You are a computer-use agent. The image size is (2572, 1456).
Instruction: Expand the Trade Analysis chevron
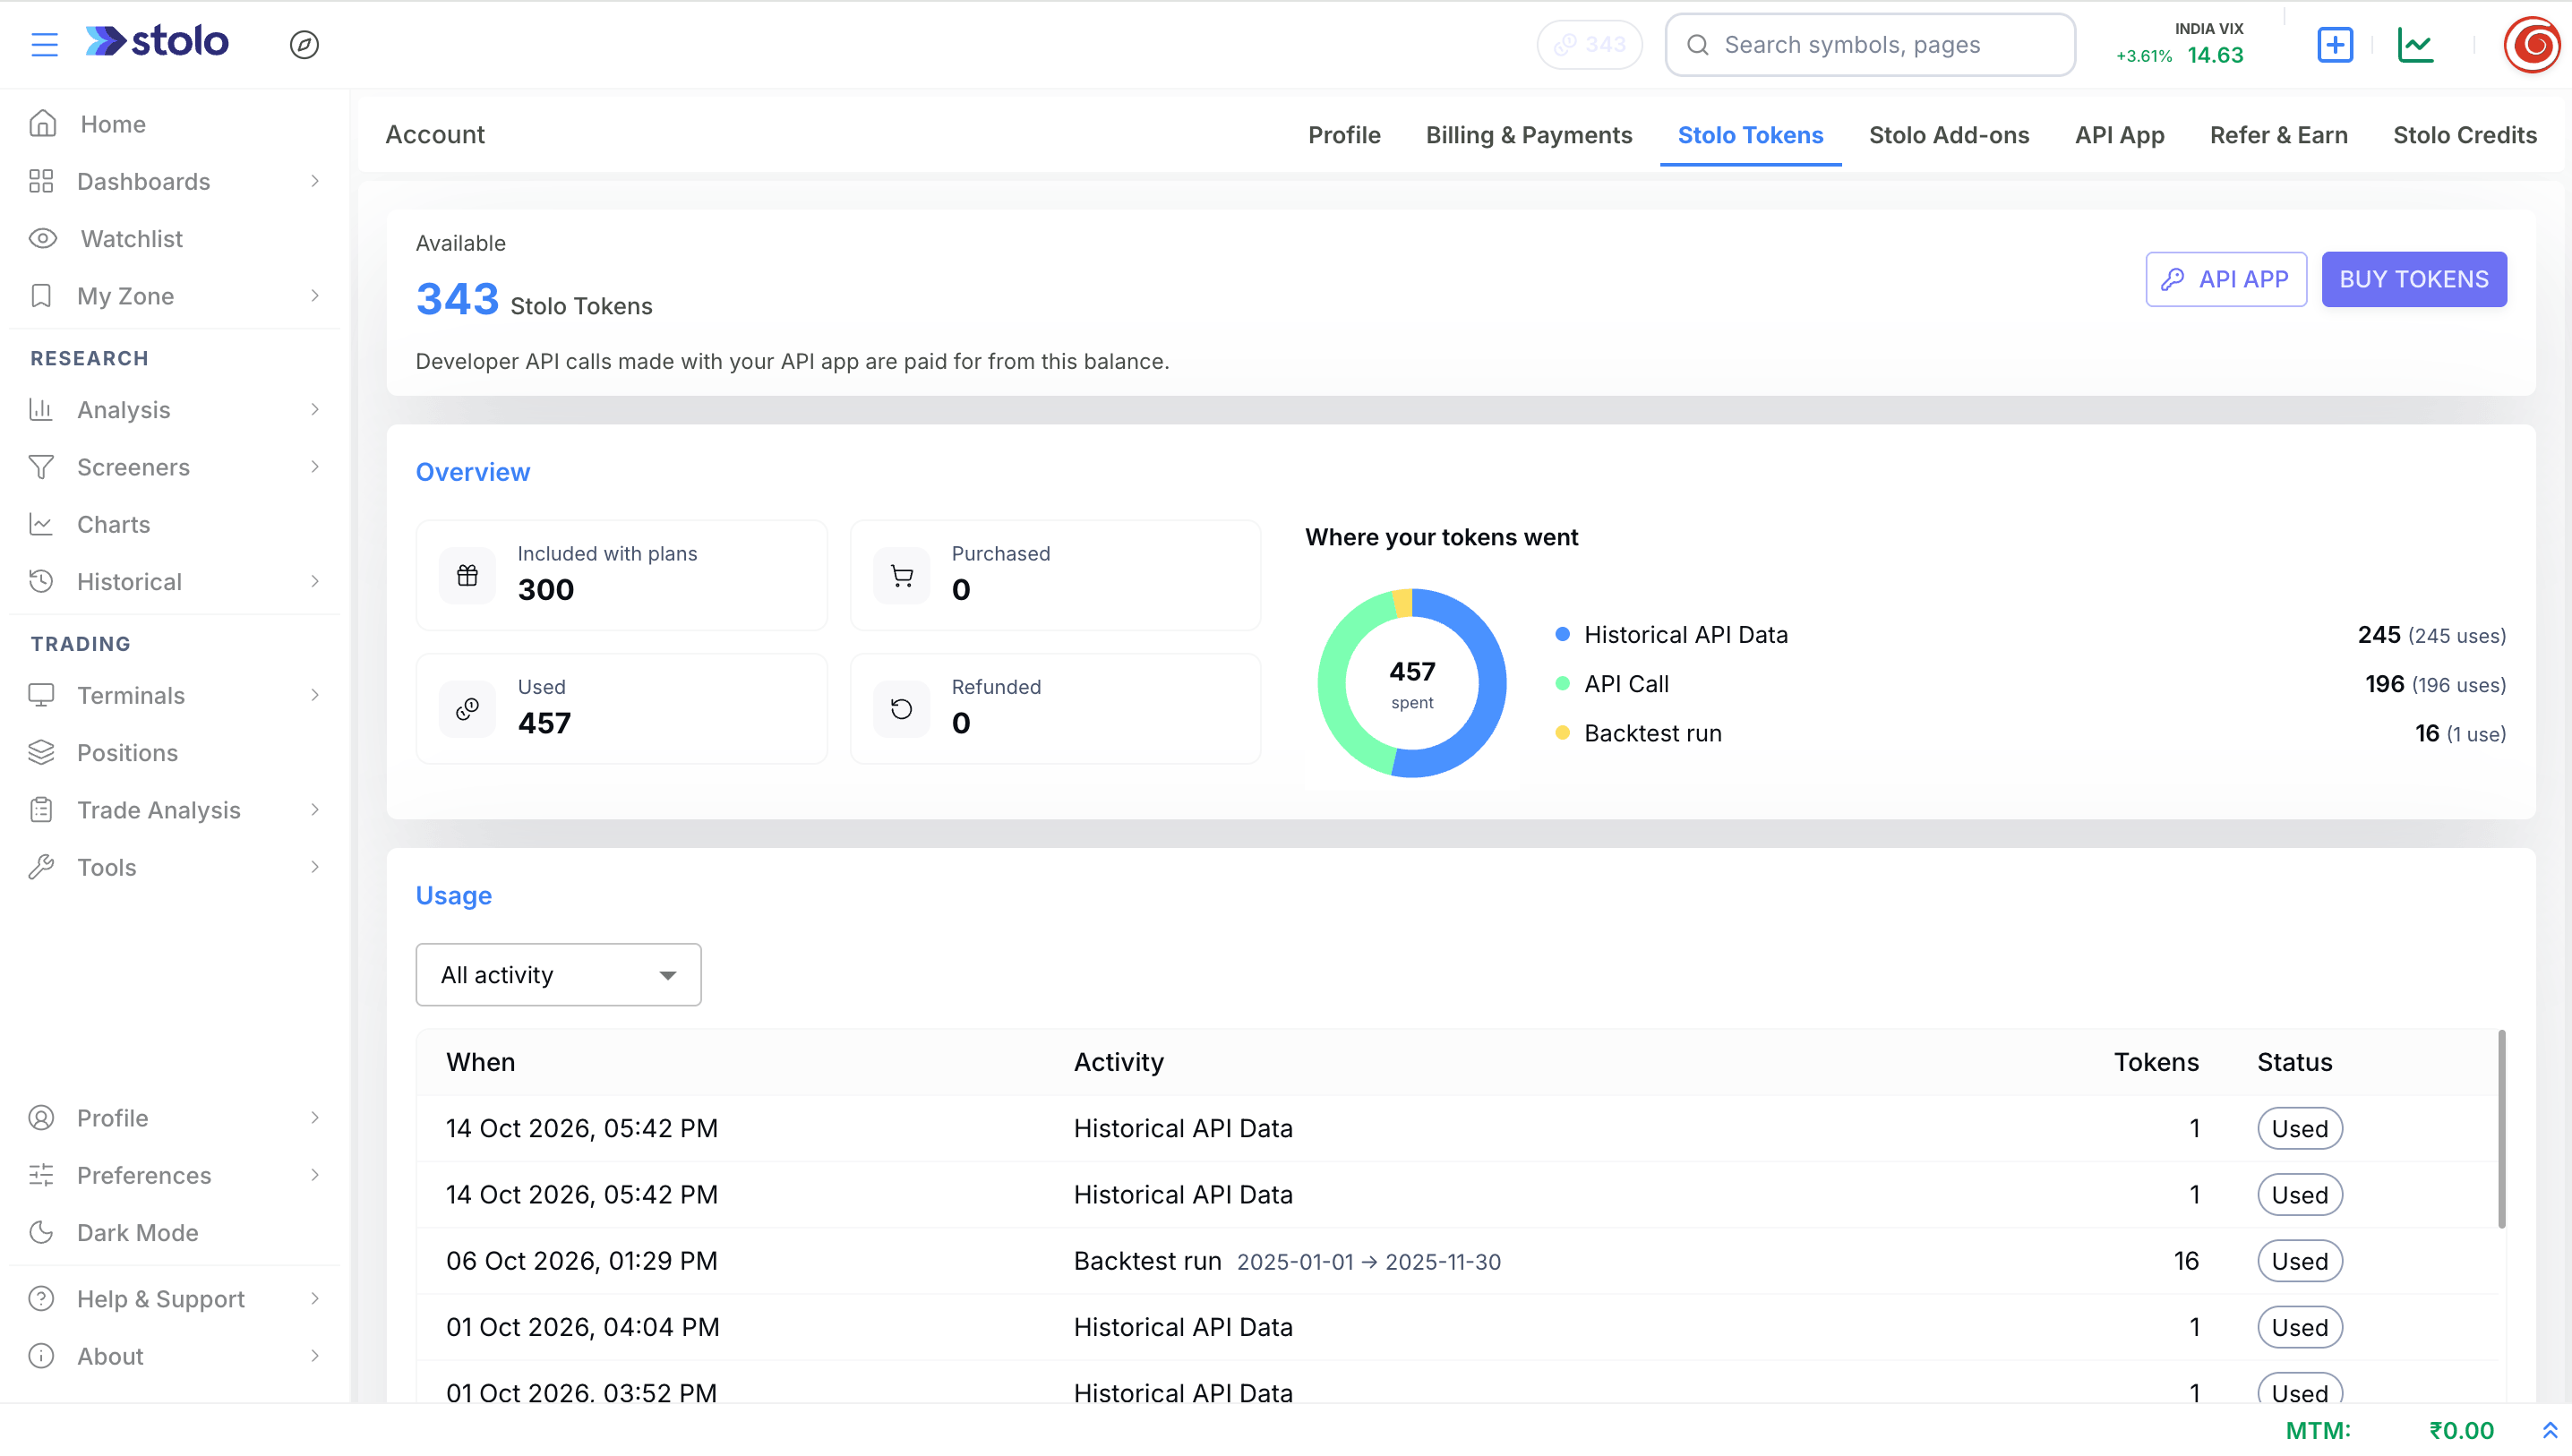[315, 810]
